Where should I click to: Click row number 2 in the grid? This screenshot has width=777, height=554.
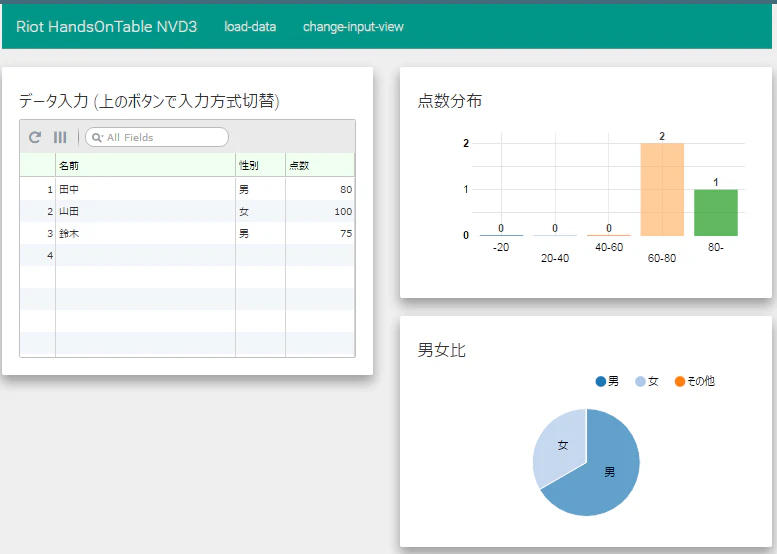coord(38,212)
